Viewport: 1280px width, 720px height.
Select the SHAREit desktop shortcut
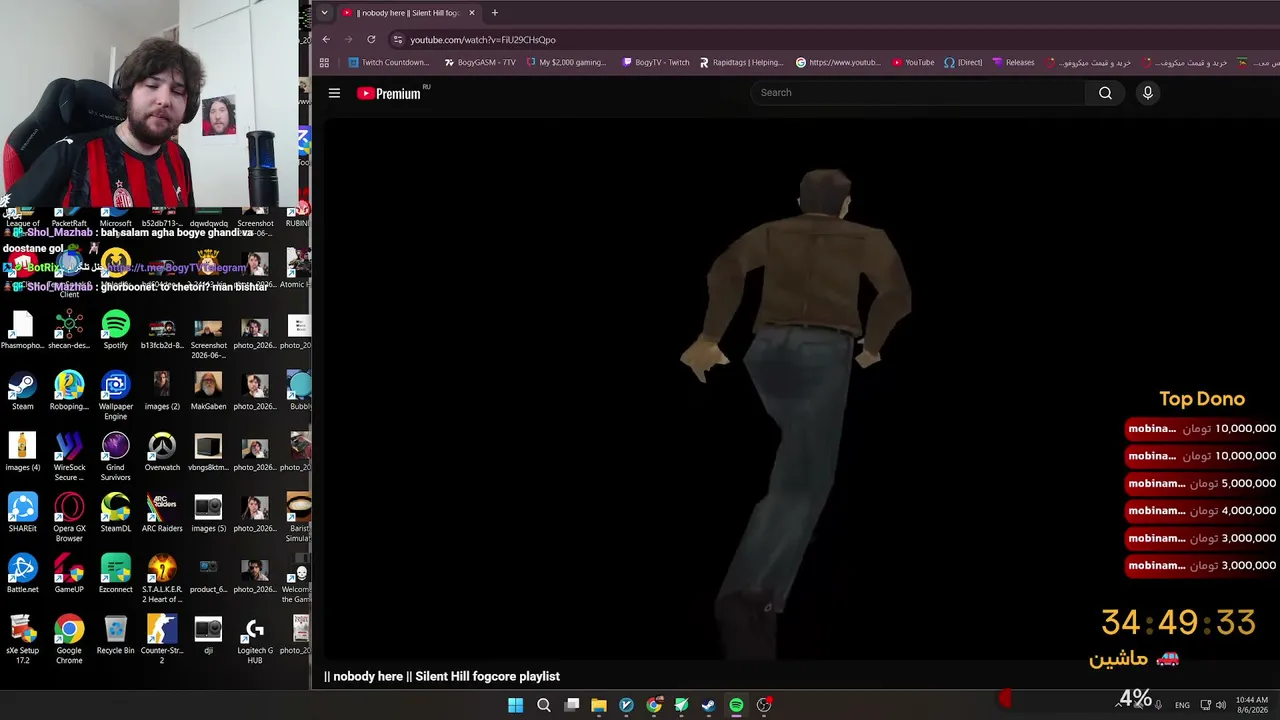[22, 514]
